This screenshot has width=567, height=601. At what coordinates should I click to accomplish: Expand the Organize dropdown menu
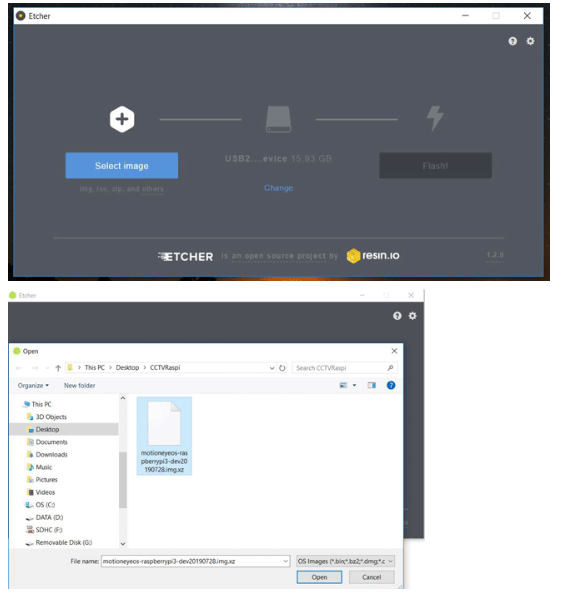pyautogui.click(x=33, y=386)
